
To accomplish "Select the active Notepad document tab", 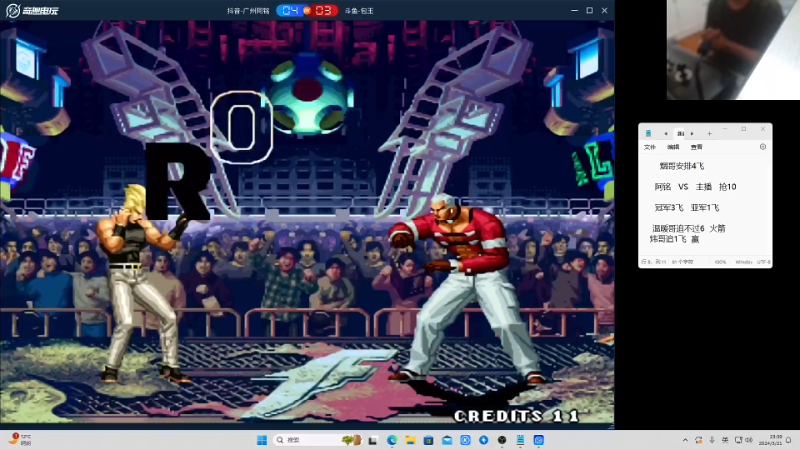I will tap(681, 134).
